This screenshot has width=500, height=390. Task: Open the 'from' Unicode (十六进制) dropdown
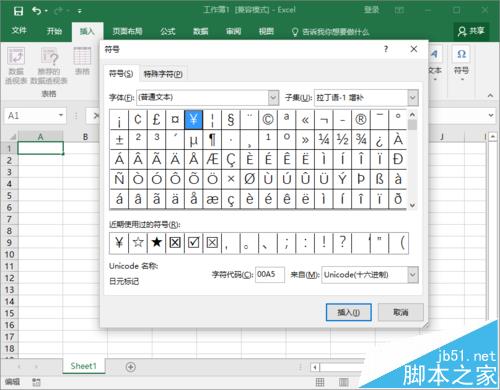[413, 275]
